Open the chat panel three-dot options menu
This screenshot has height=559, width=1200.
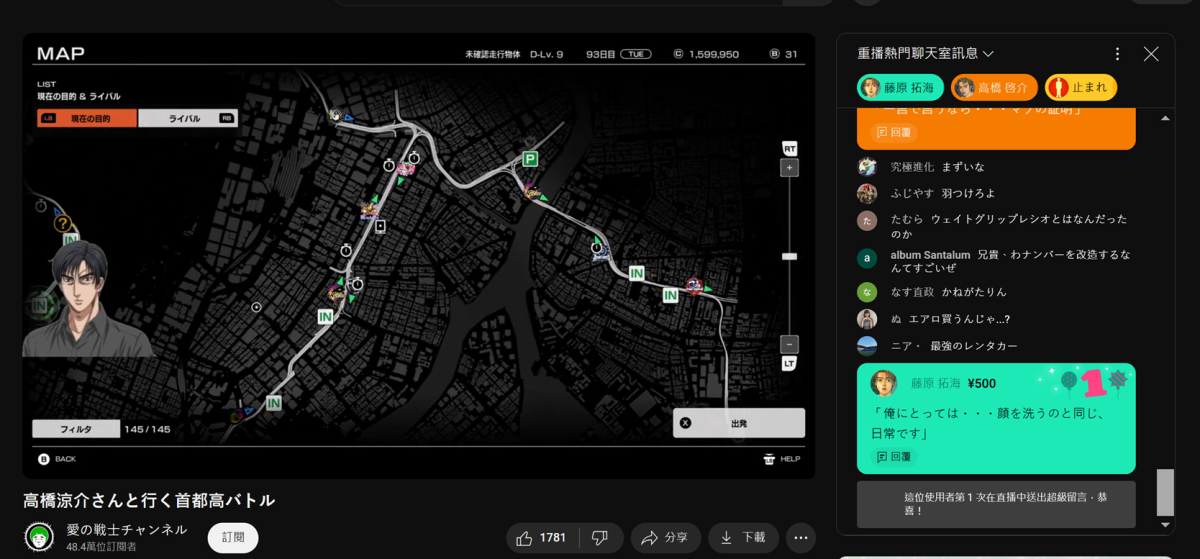1117,54
